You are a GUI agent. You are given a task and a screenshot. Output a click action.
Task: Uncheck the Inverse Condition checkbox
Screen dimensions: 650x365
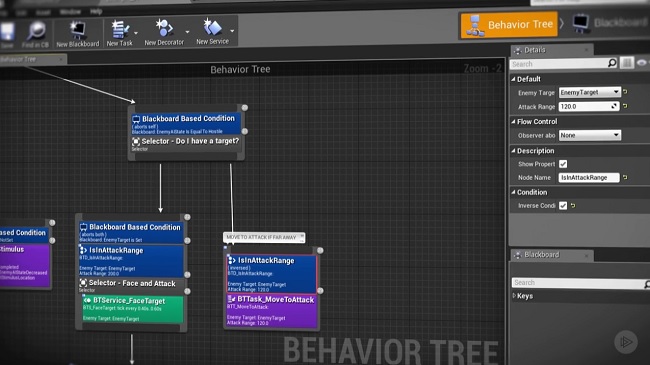click(563, 205)
